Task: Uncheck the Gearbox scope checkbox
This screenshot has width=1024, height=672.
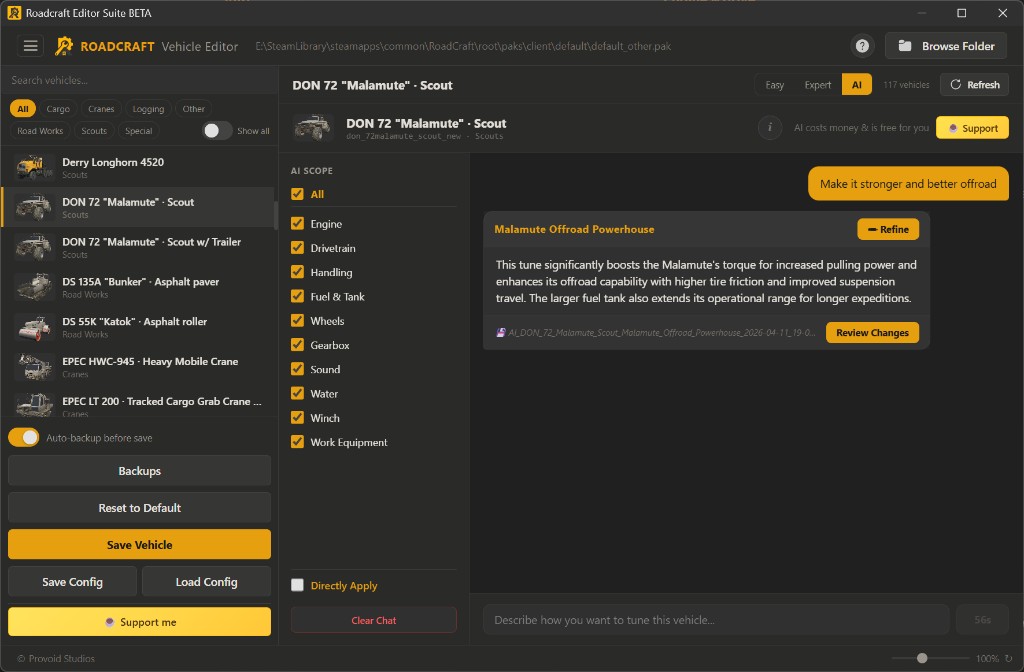Action: point(297,344)
